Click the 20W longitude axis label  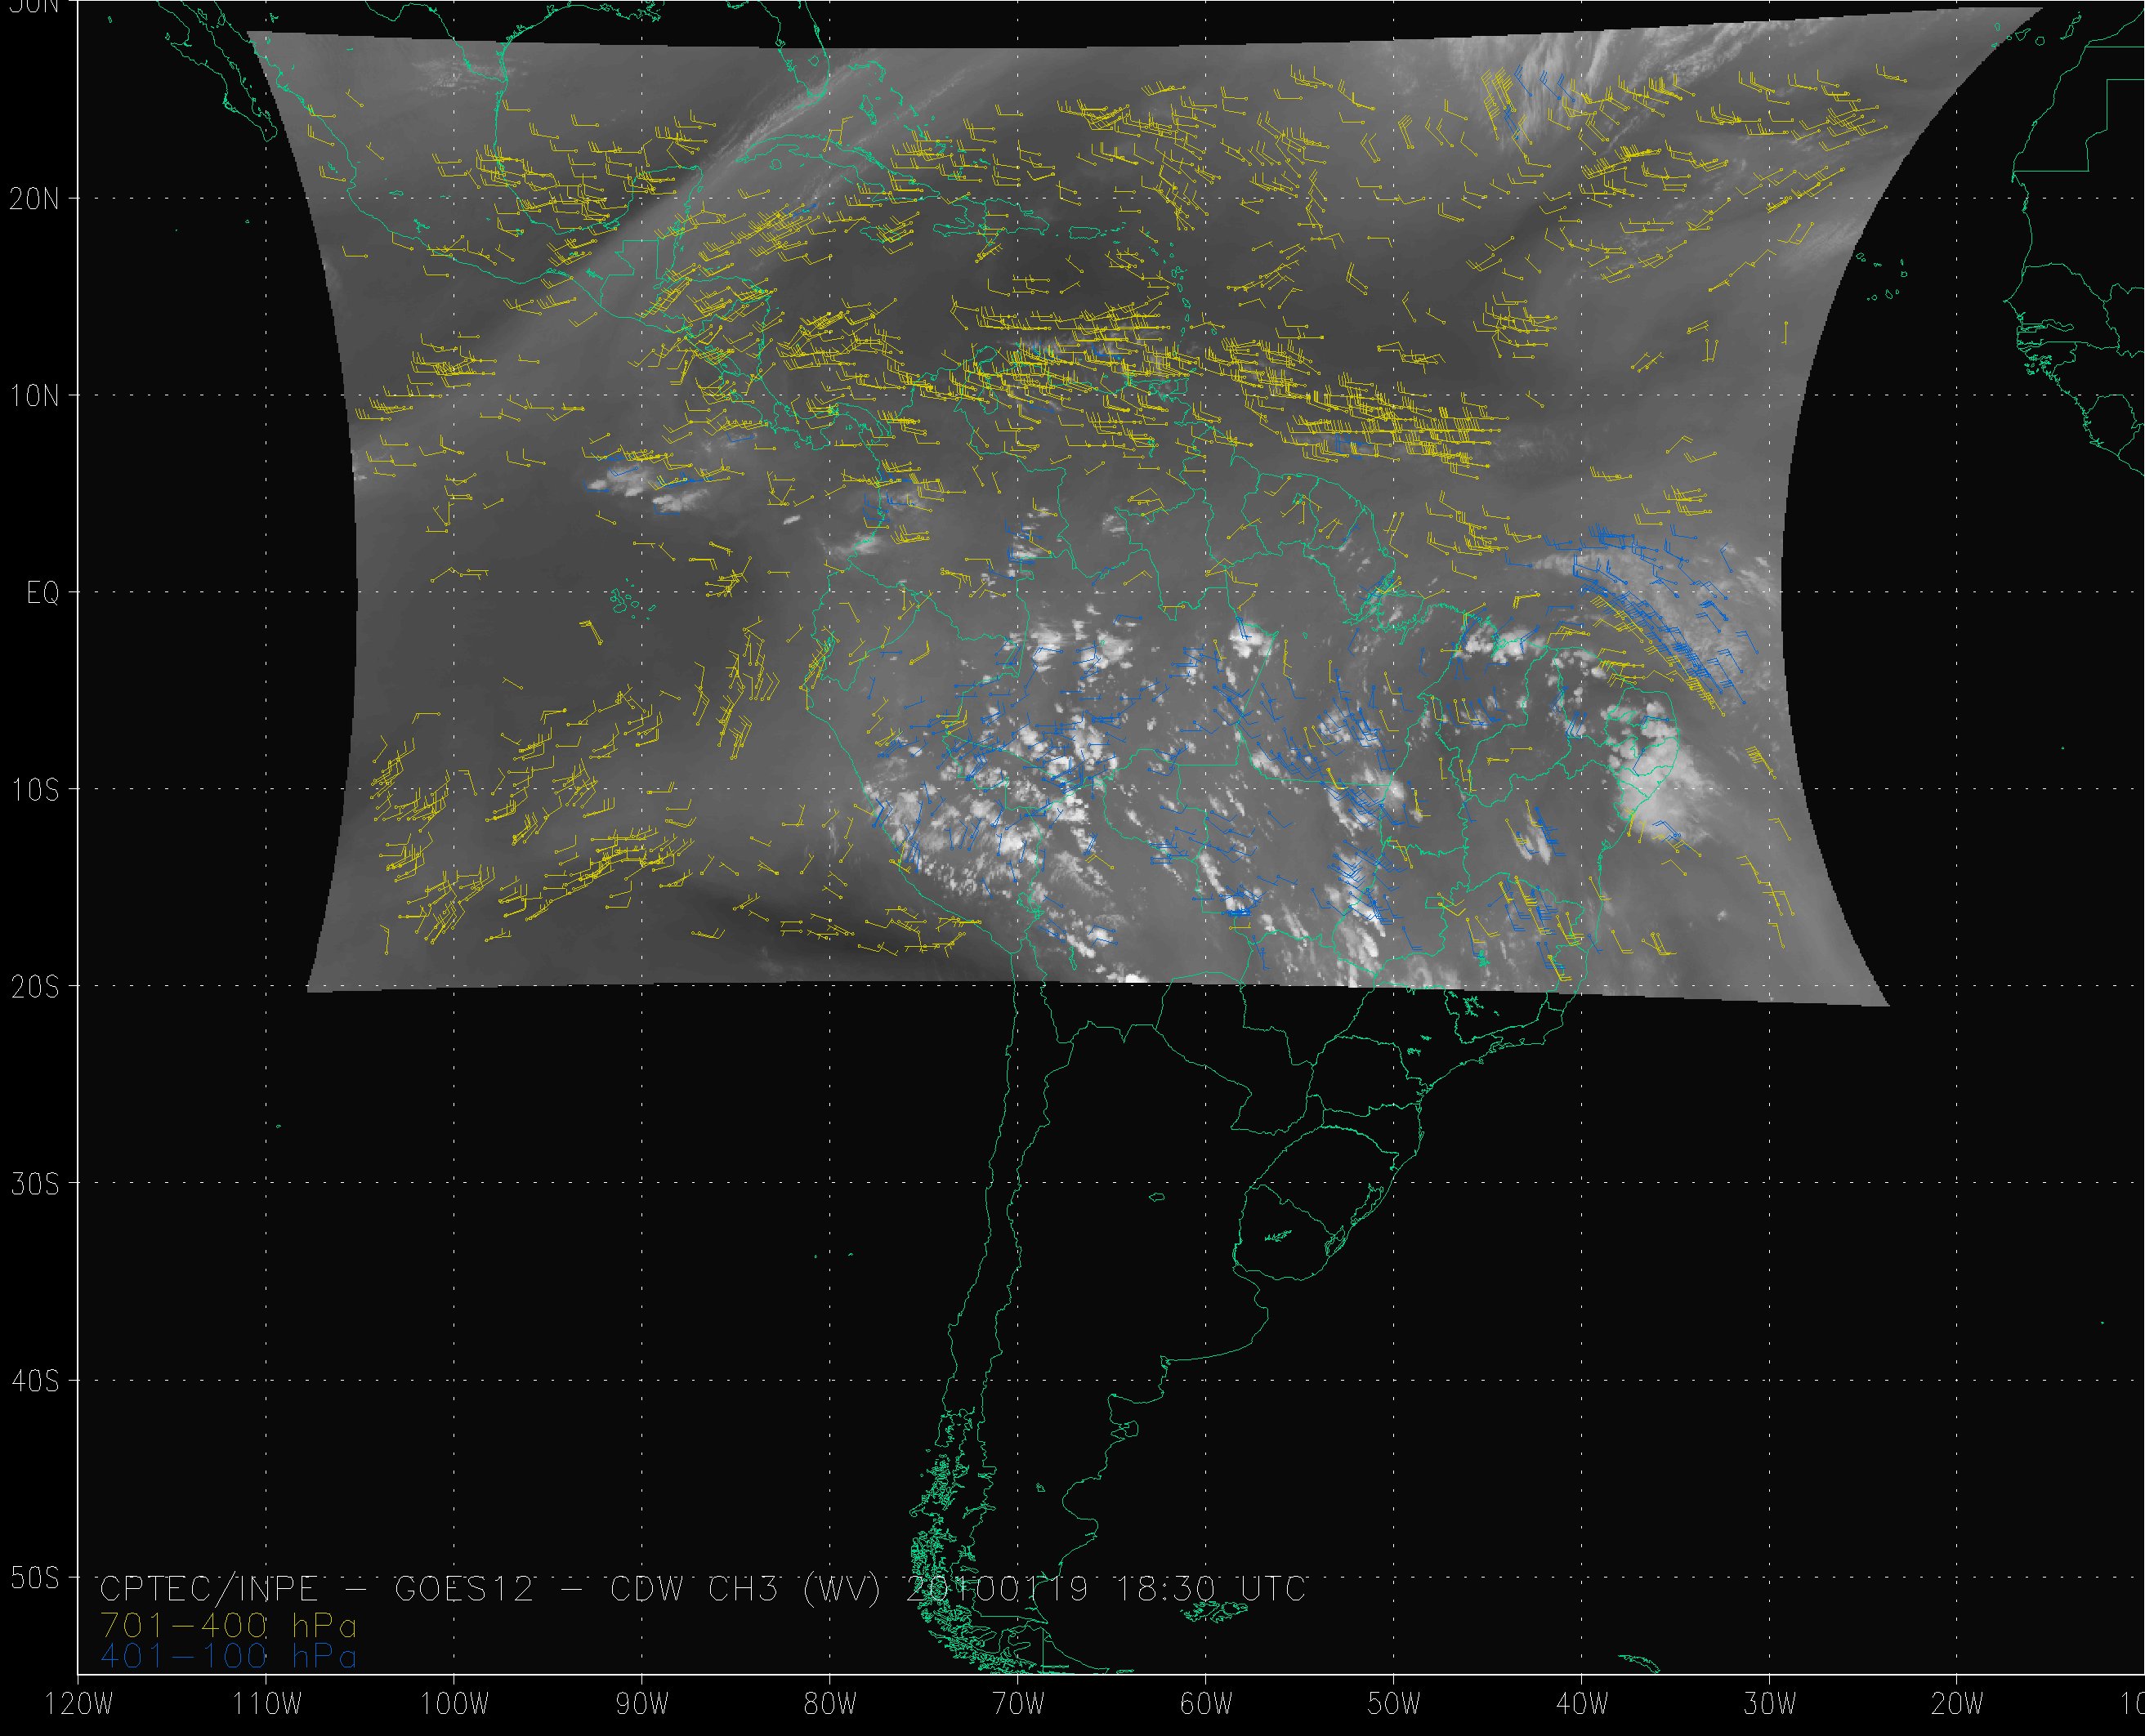pyautogui.click(x=1957, y=1704)
